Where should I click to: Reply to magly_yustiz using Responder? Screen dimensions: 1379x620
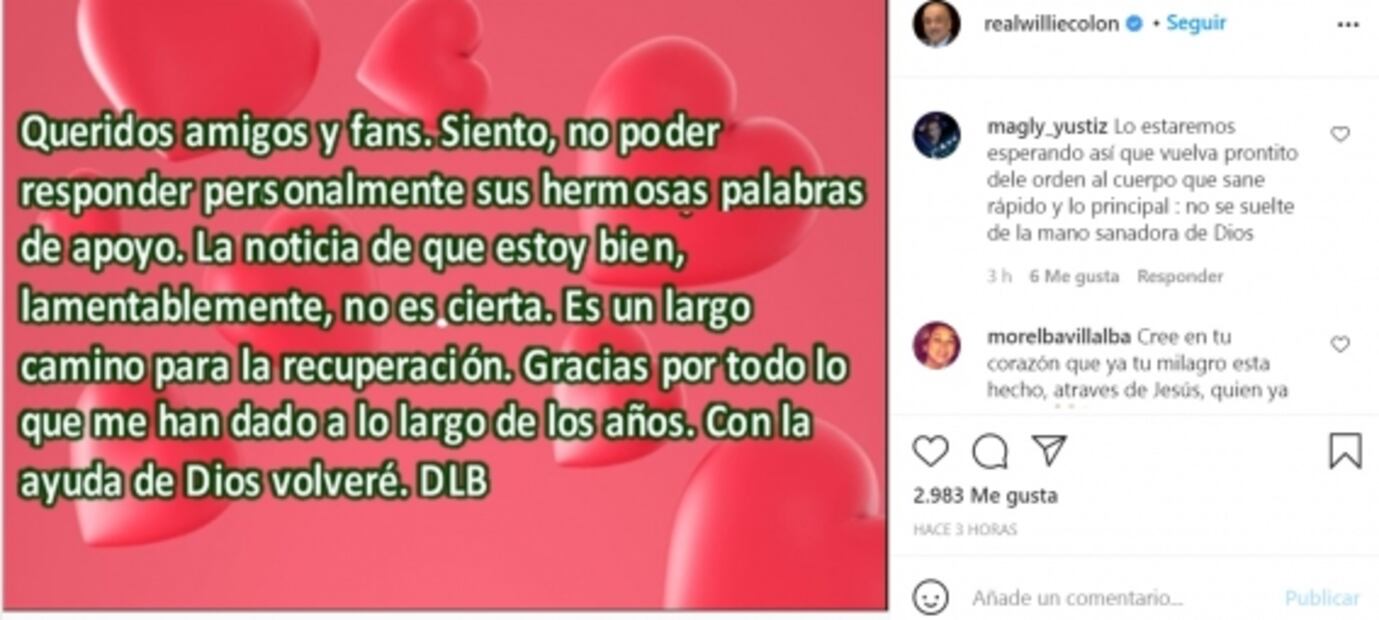point(1180,277)
